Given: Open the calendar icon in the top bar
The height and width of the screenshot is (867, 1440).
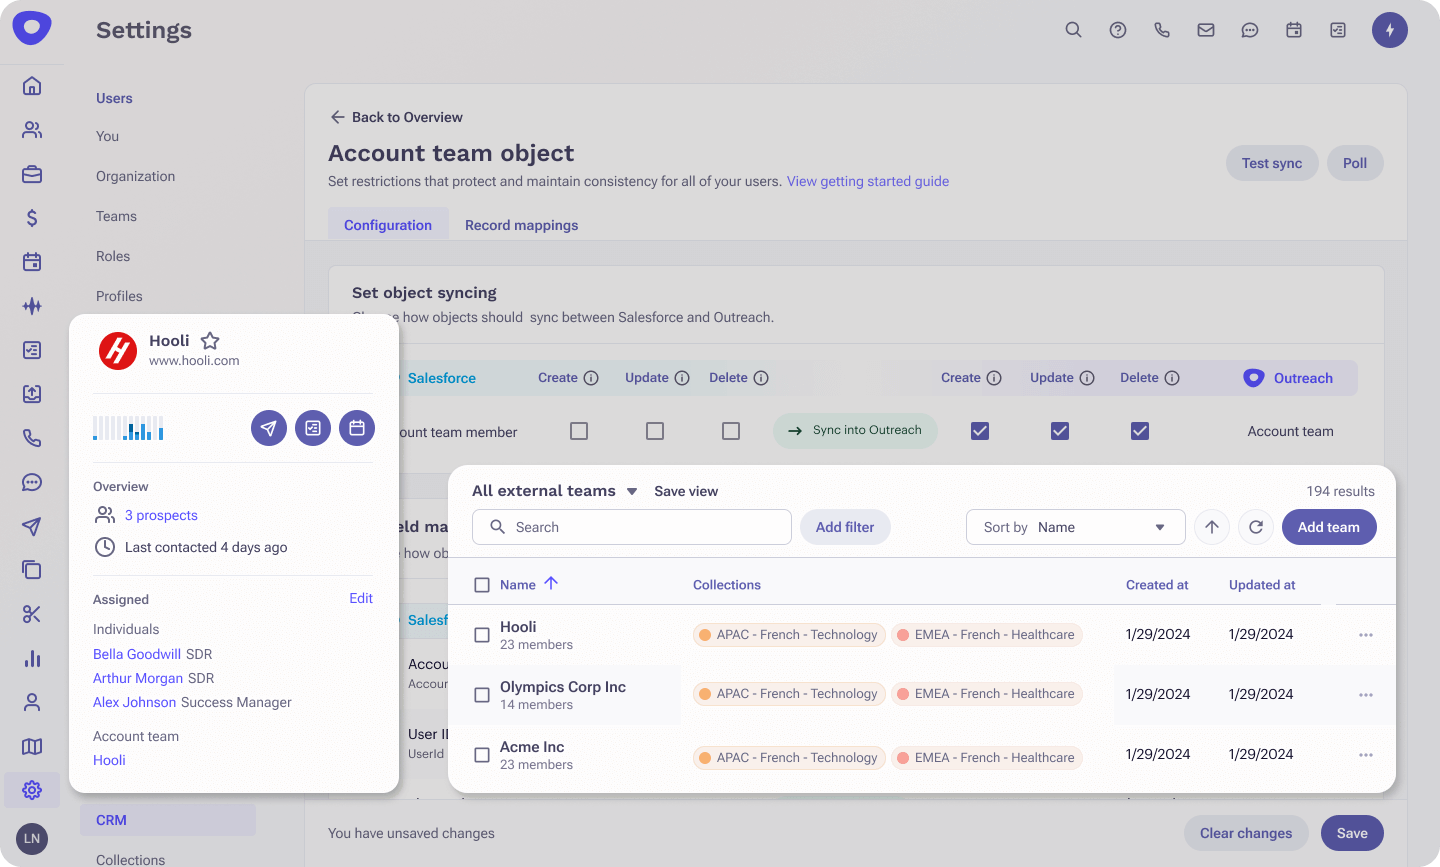Looking at the screenshot, I should point(1294,30).
